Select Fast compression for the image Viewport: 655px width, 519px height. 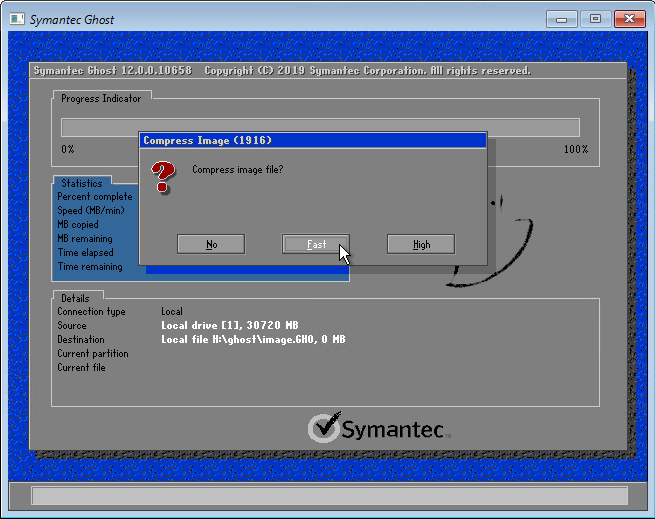(316, 244)
